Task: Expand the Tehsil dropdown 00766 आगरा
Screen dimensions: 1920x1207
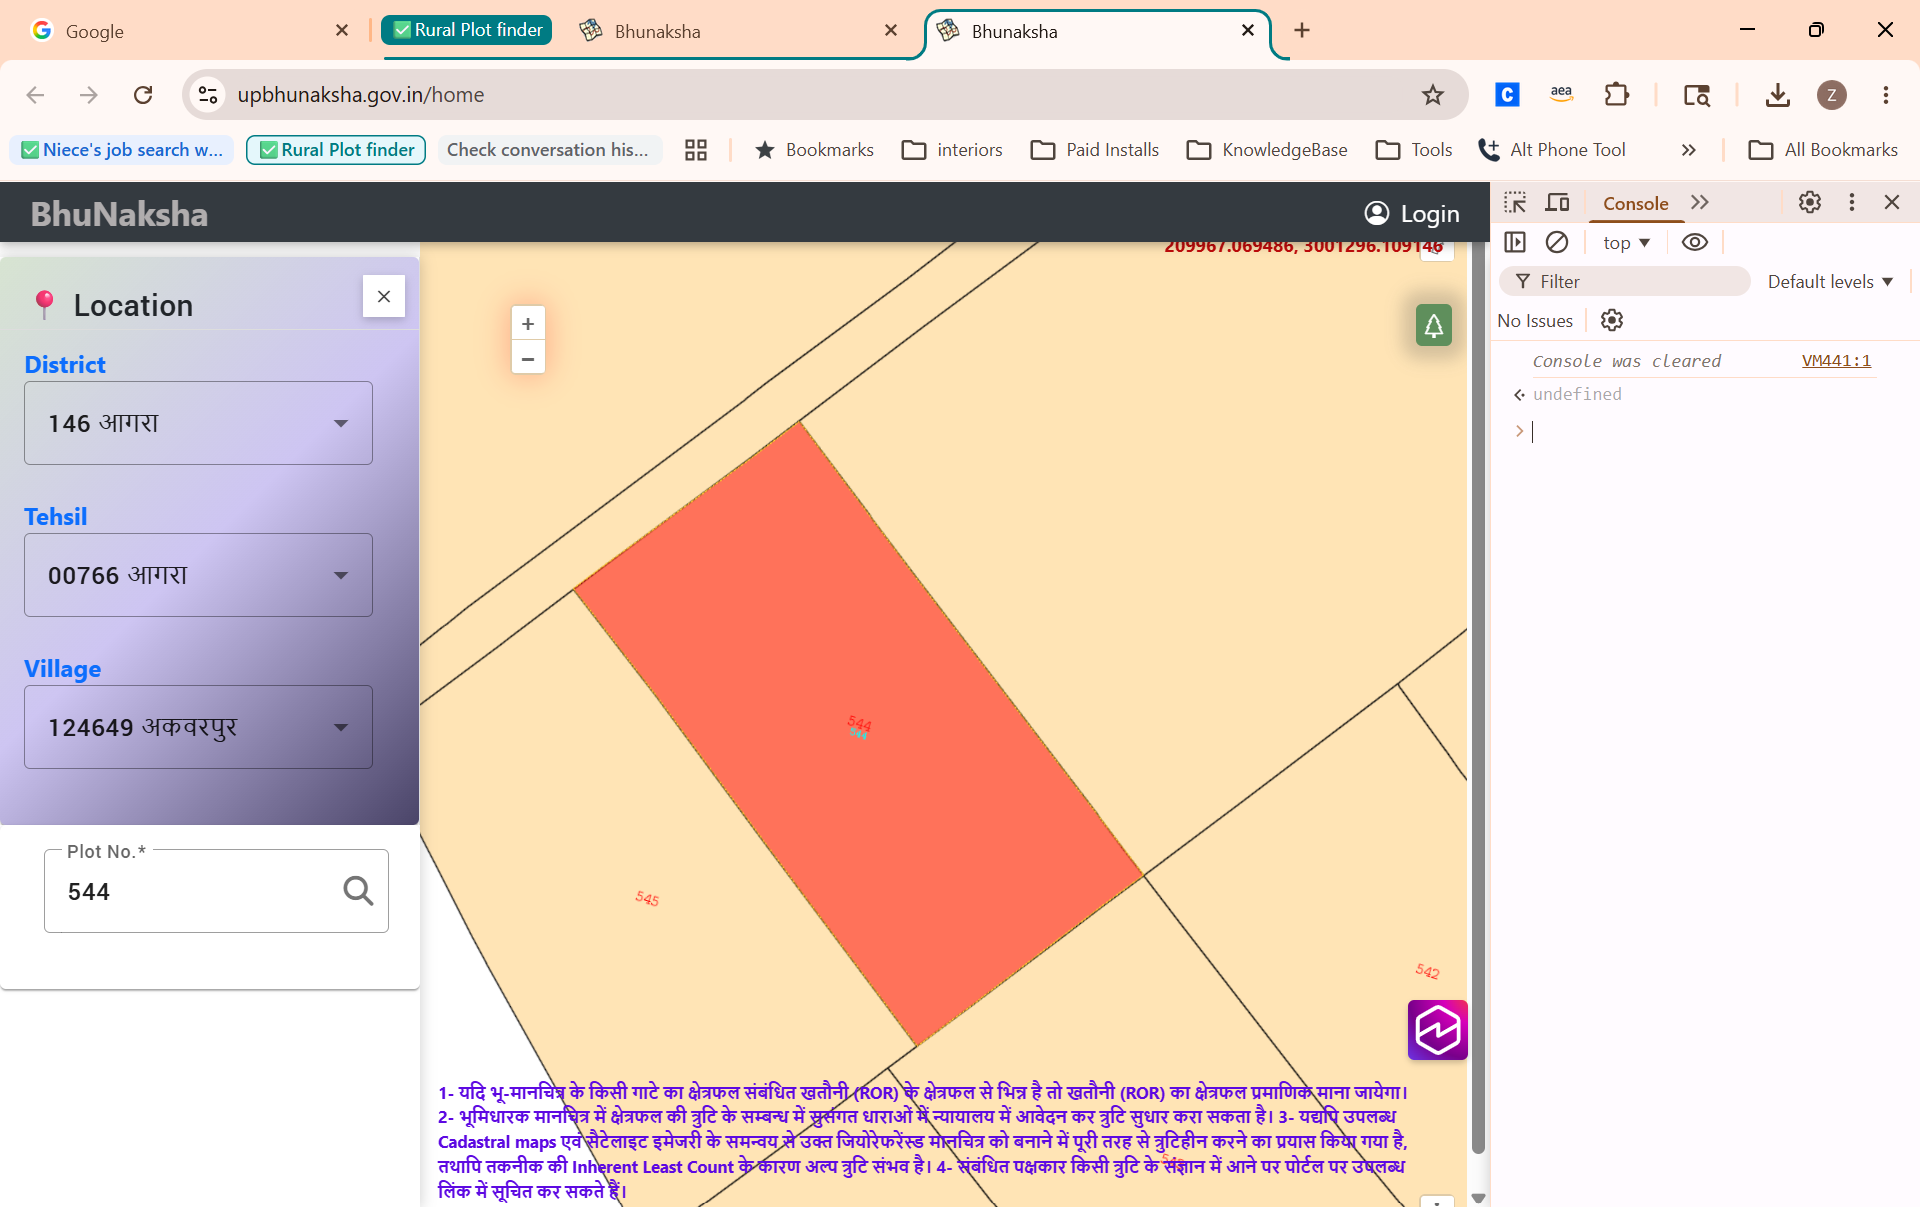Action: pos(198,575)
